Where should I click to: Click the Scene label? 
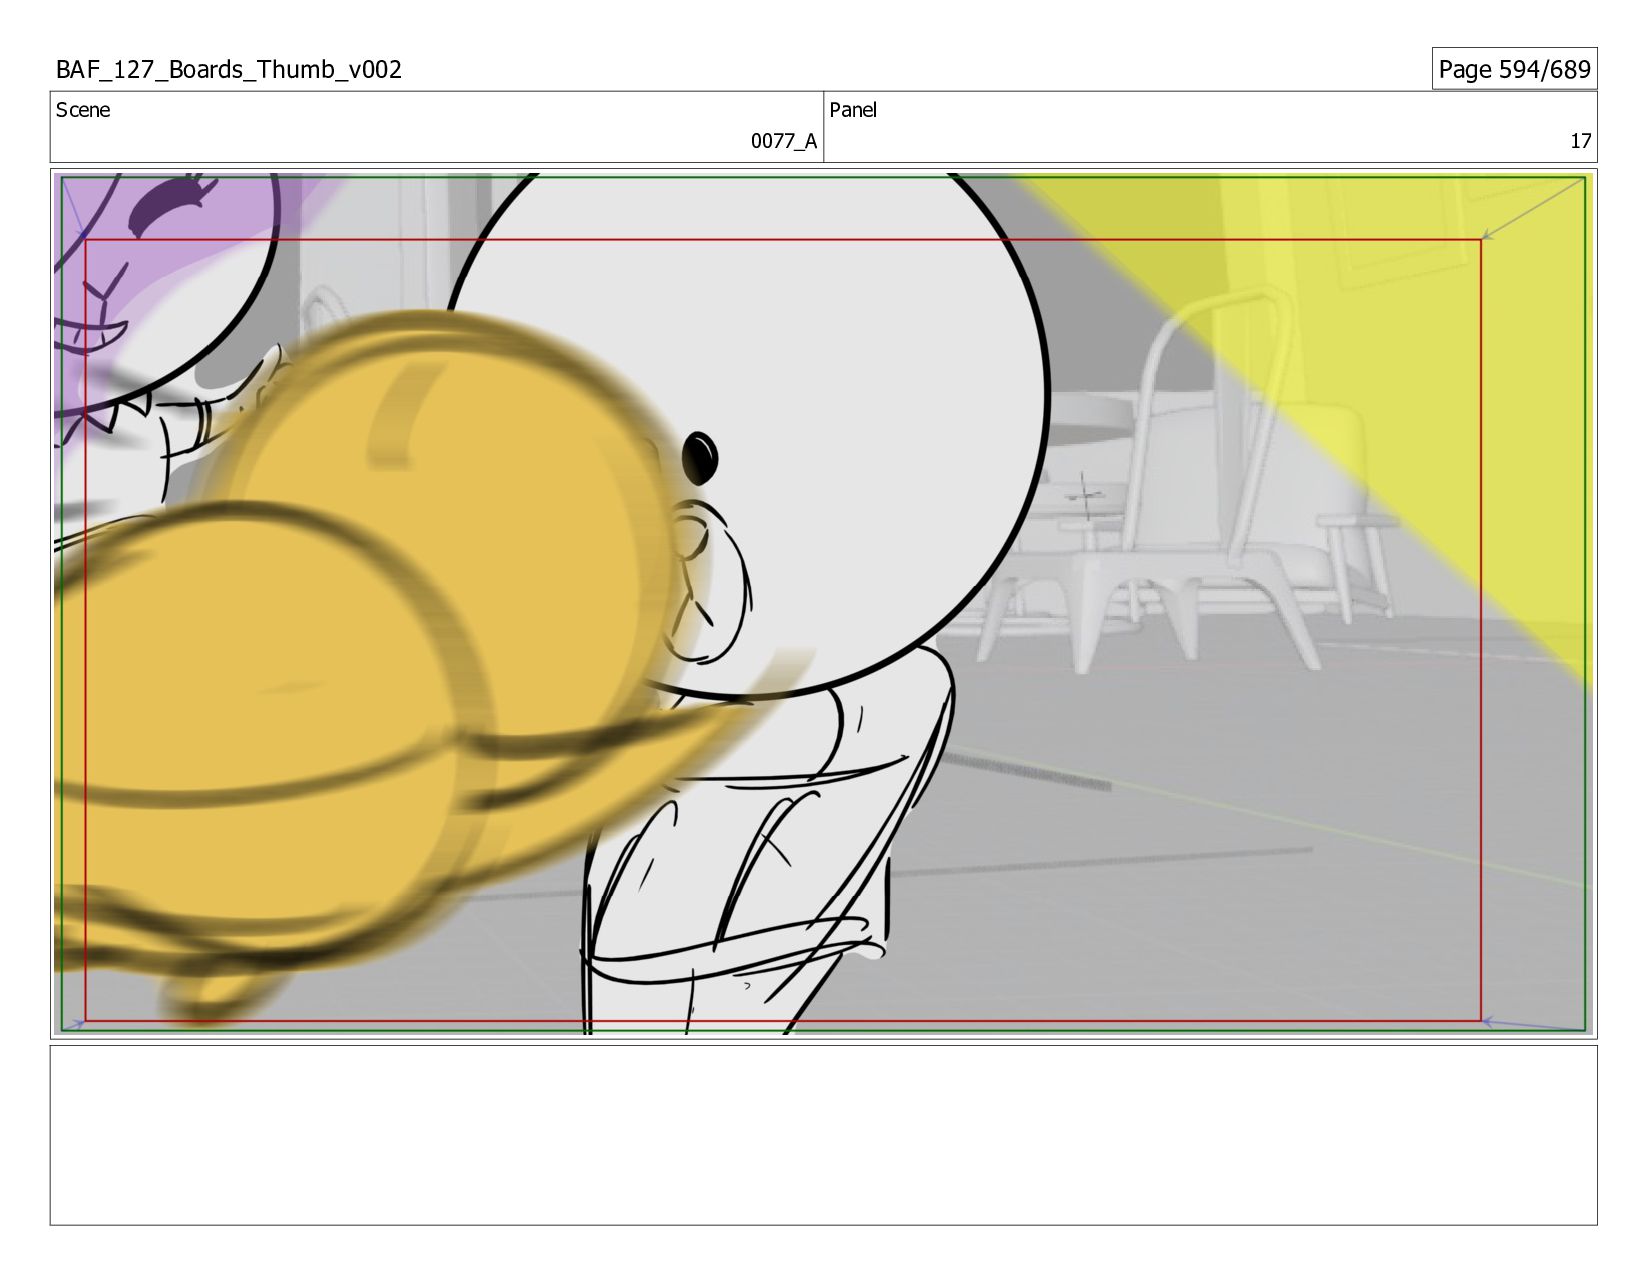[x=83, y=110]
